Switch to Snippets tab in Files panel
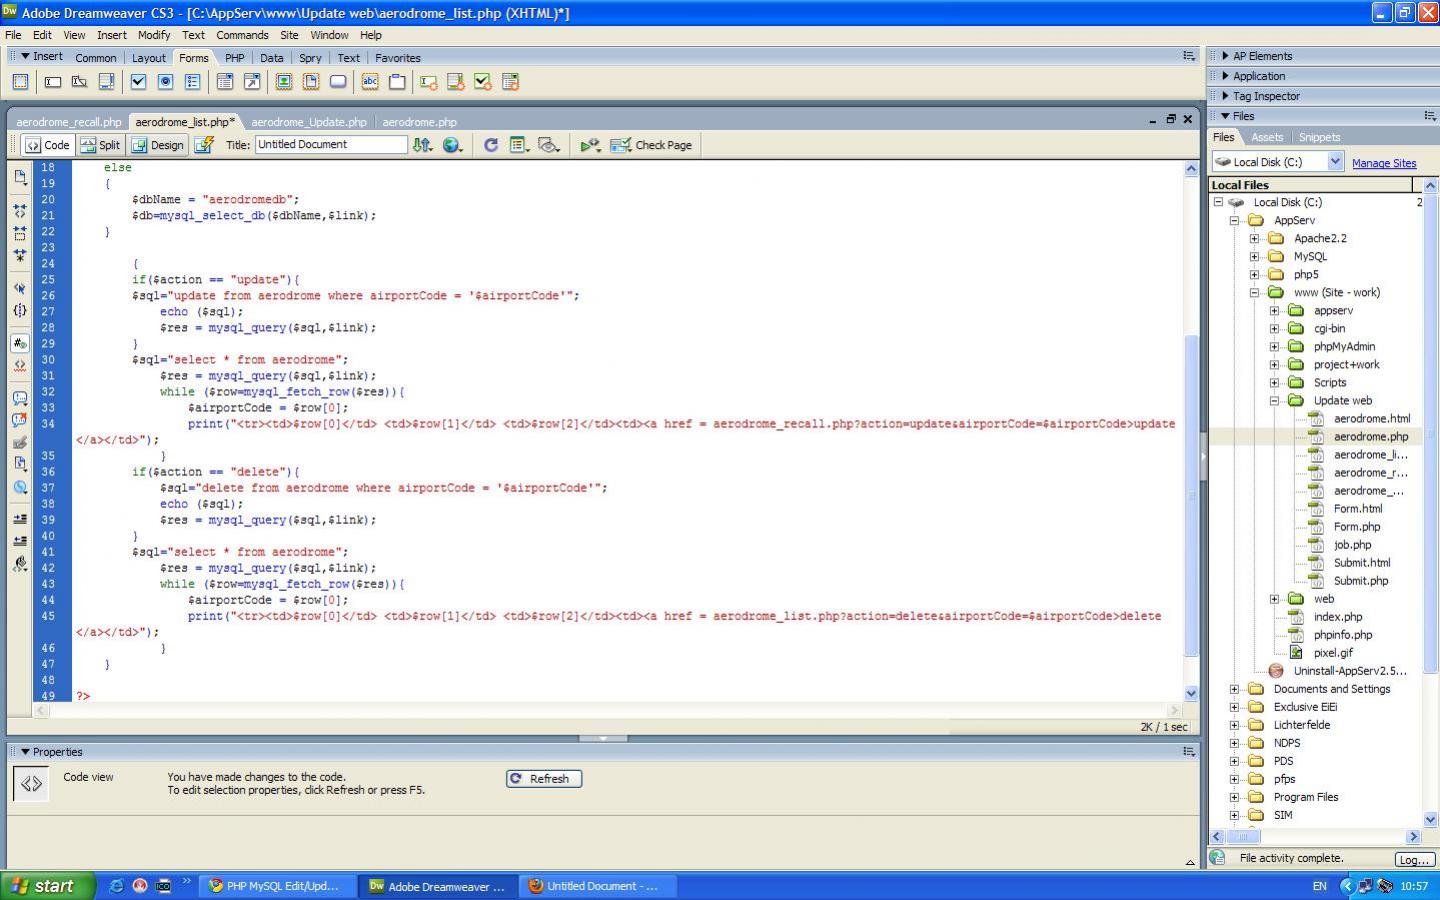The height and width of the screenshot is (900, 1440). (1319, 137)
